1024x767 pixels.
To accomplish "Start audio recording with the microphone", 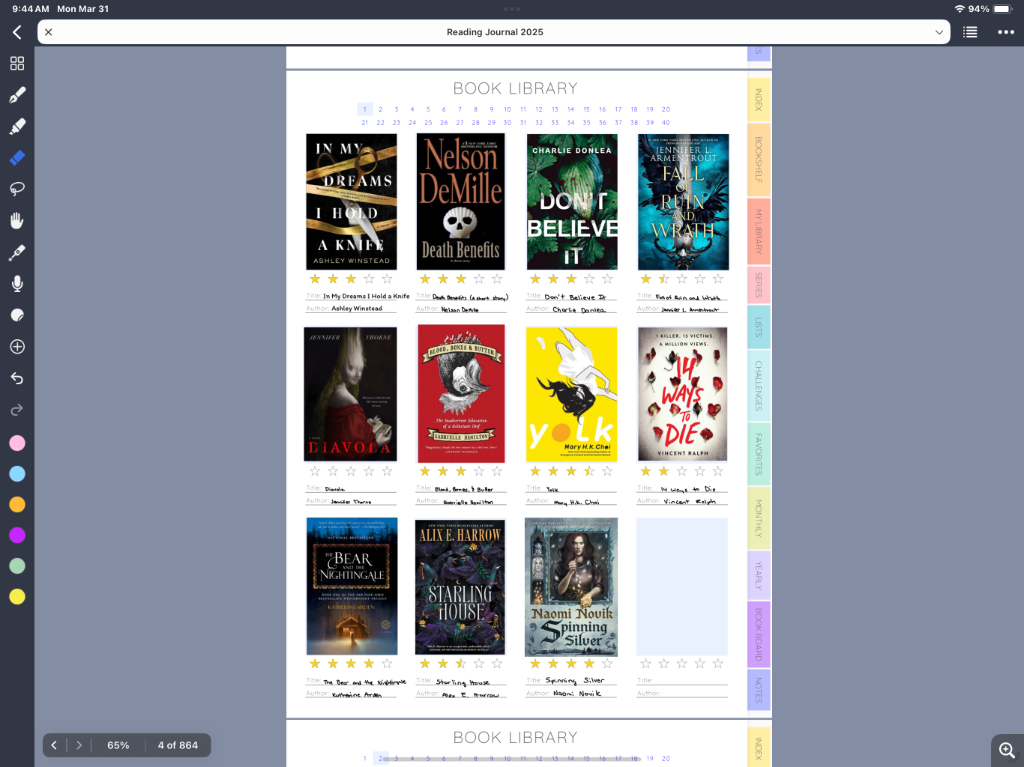I will [x=17, y=284].
